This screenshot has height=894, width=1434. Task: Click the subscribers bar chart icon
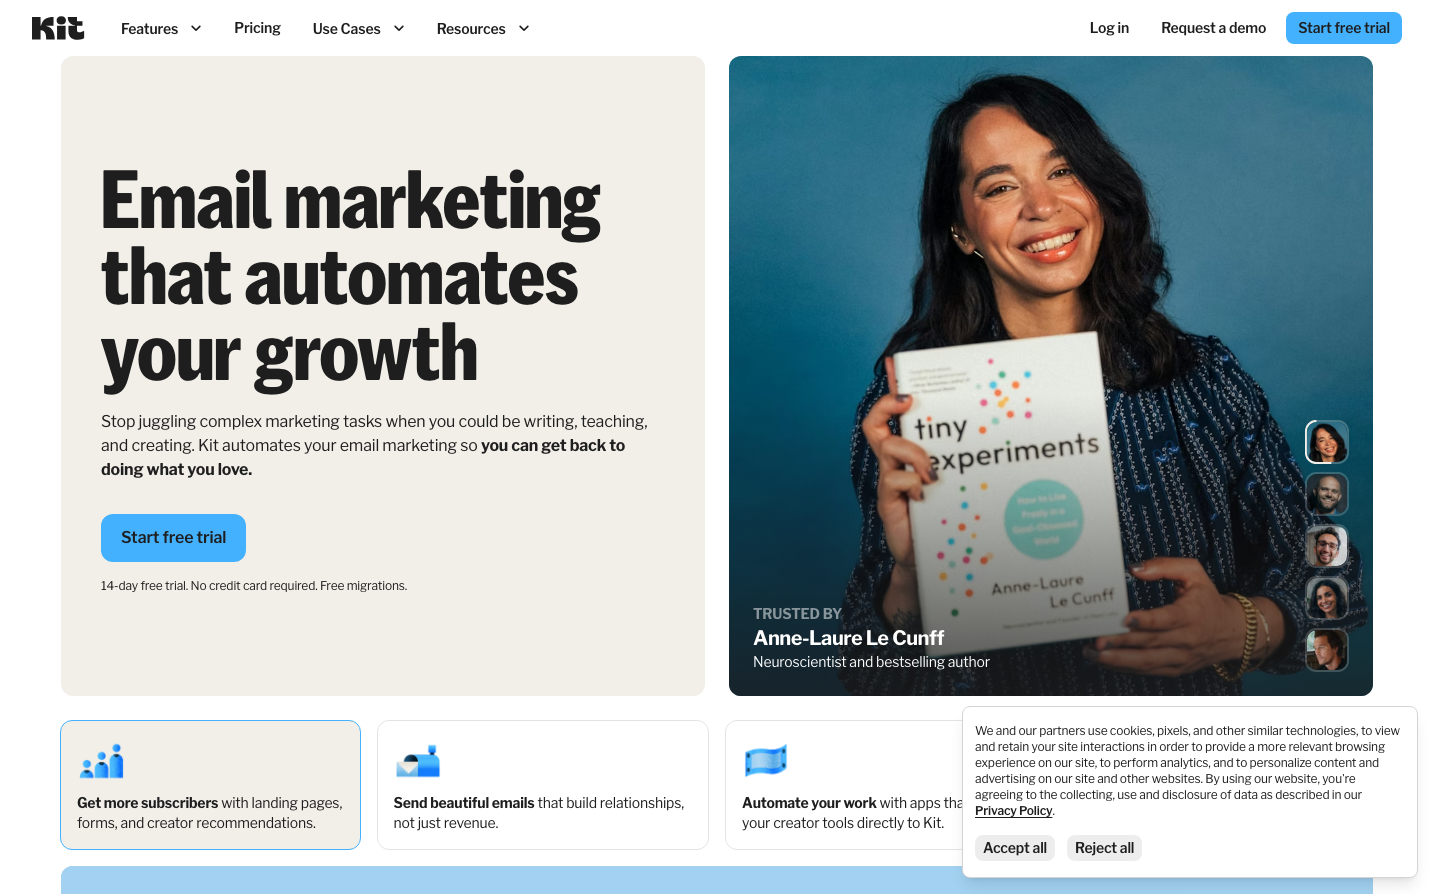click(x=102, y=761)
